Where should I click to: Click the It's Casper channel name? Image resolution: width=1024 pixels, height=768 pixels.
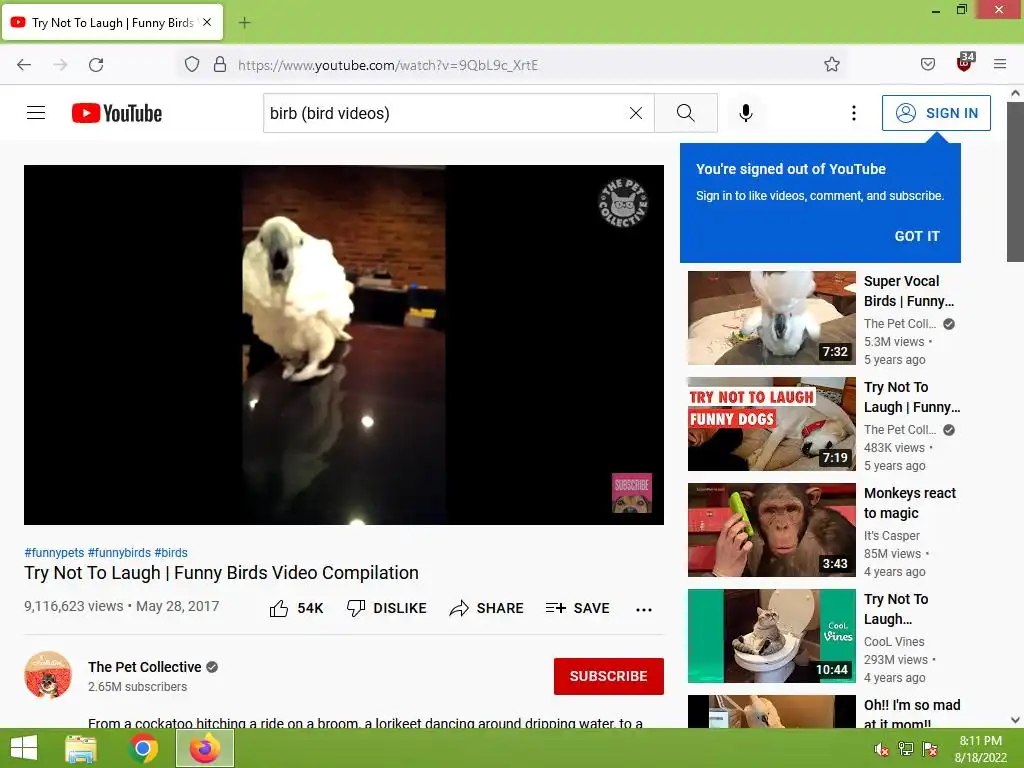point(891,536)
